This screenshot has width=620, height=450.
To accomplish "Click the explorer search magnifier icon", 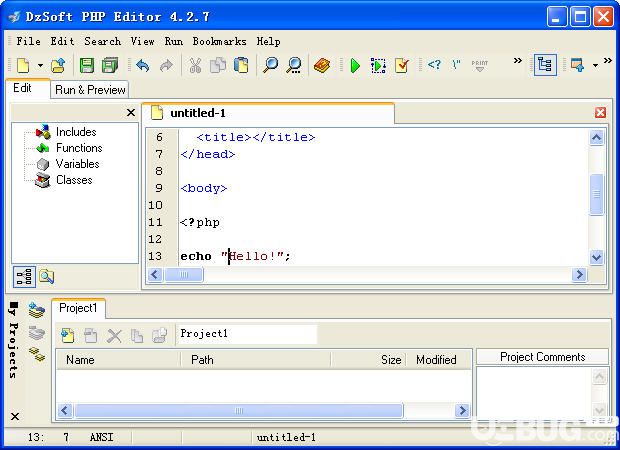I will click(x=47, y=276).
